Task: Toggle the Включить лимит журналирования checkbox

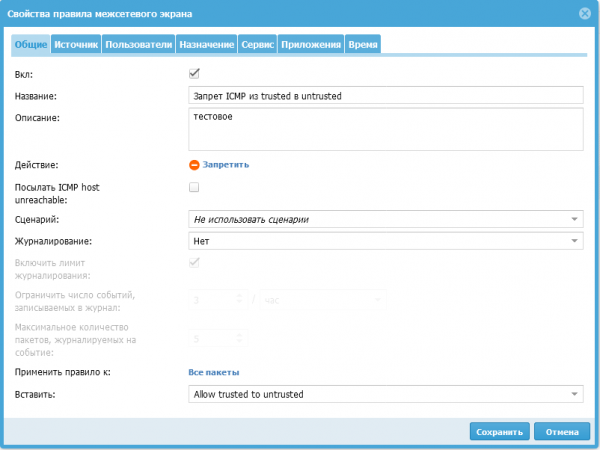Action: tap(195, 263)
